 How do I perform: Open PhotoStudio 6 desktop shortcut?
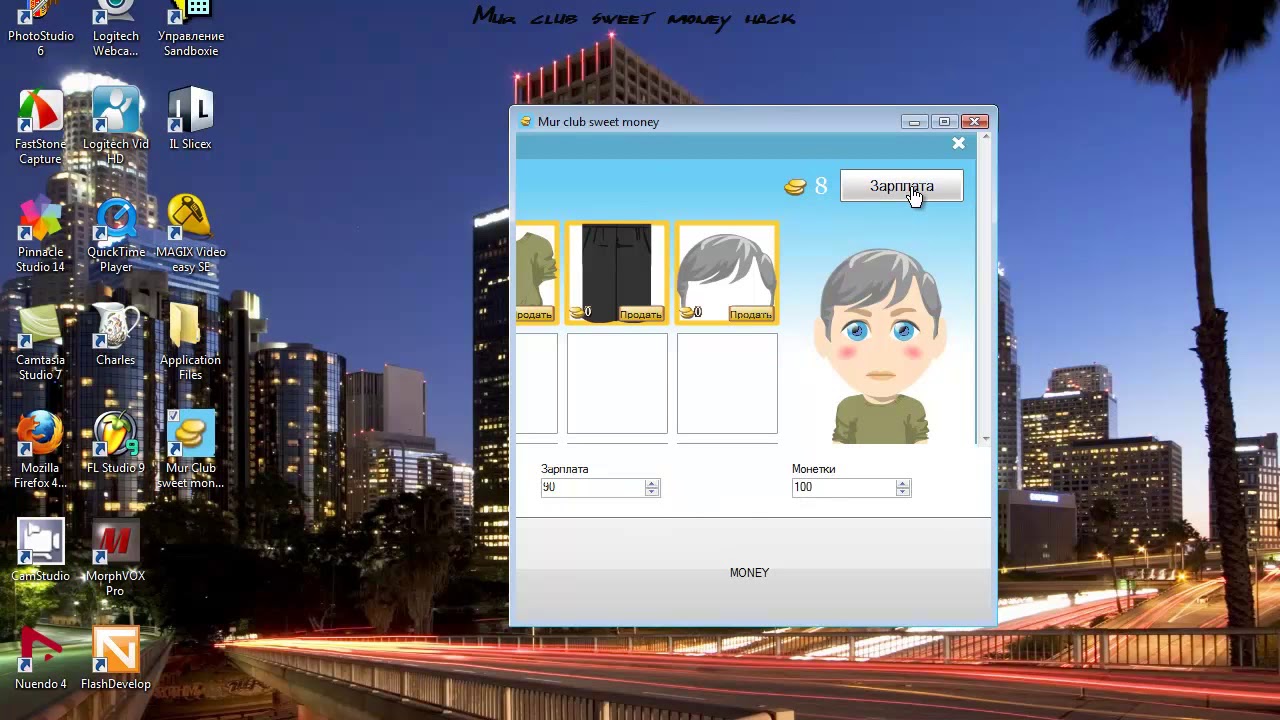[x=41, y=29]
